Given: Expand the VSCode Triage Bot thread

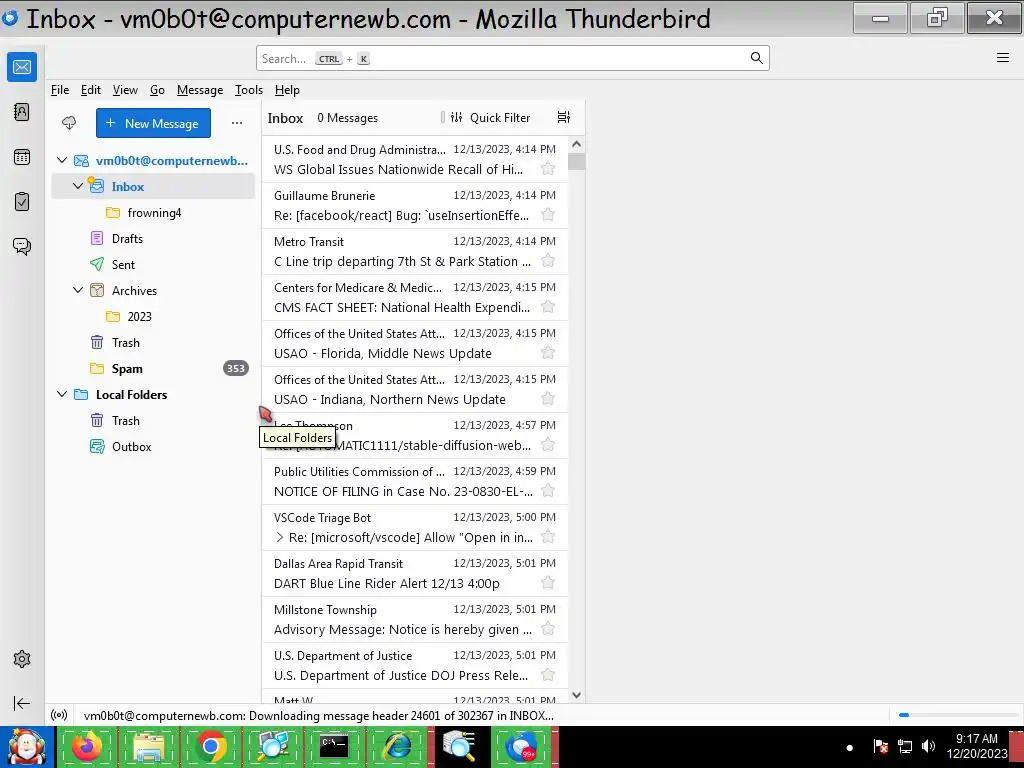Looking at the screenshot, I should point(280,537).
